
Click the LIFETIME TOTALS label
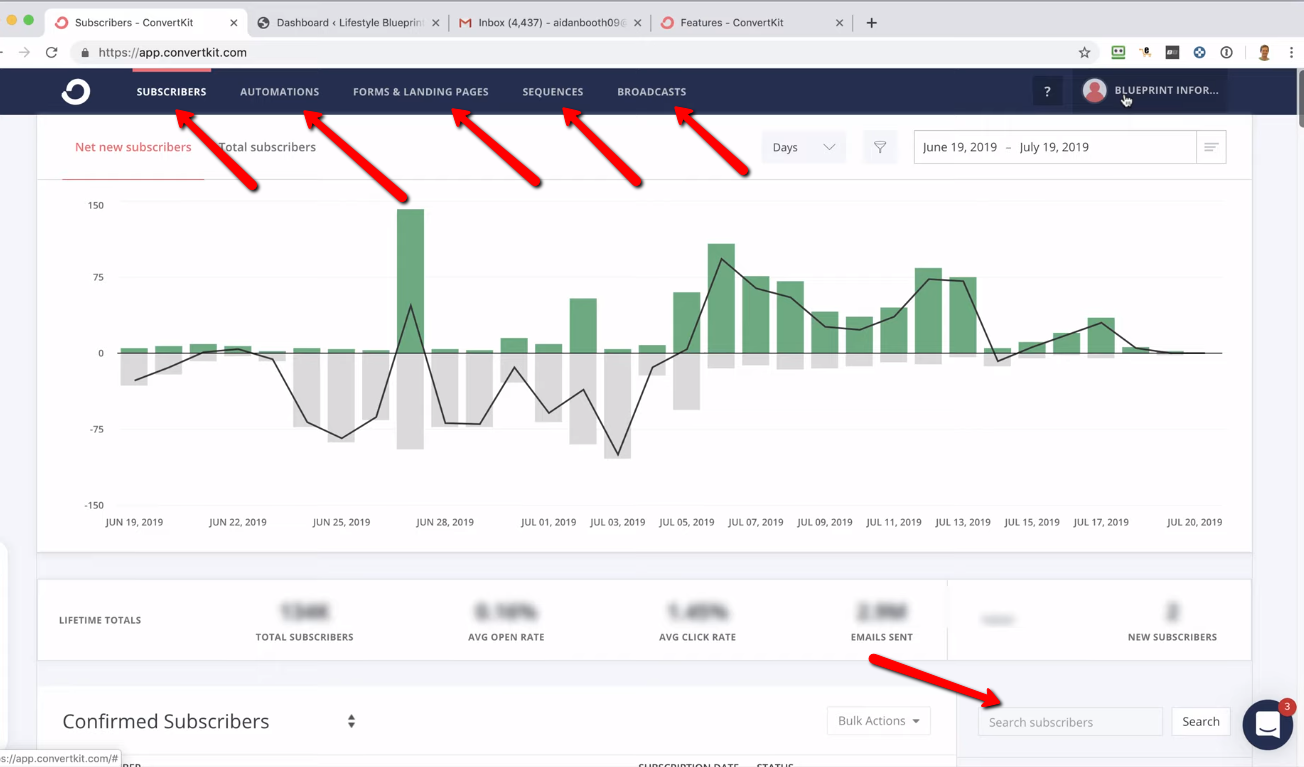click(x=100, y=620)
